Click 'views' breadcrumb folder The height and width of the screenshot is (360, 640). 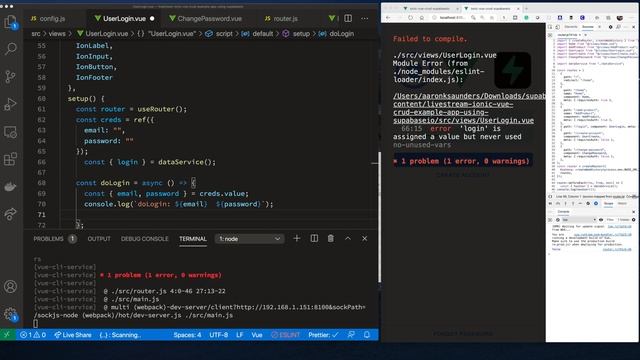pyautogui.click(x=57, y=33)
